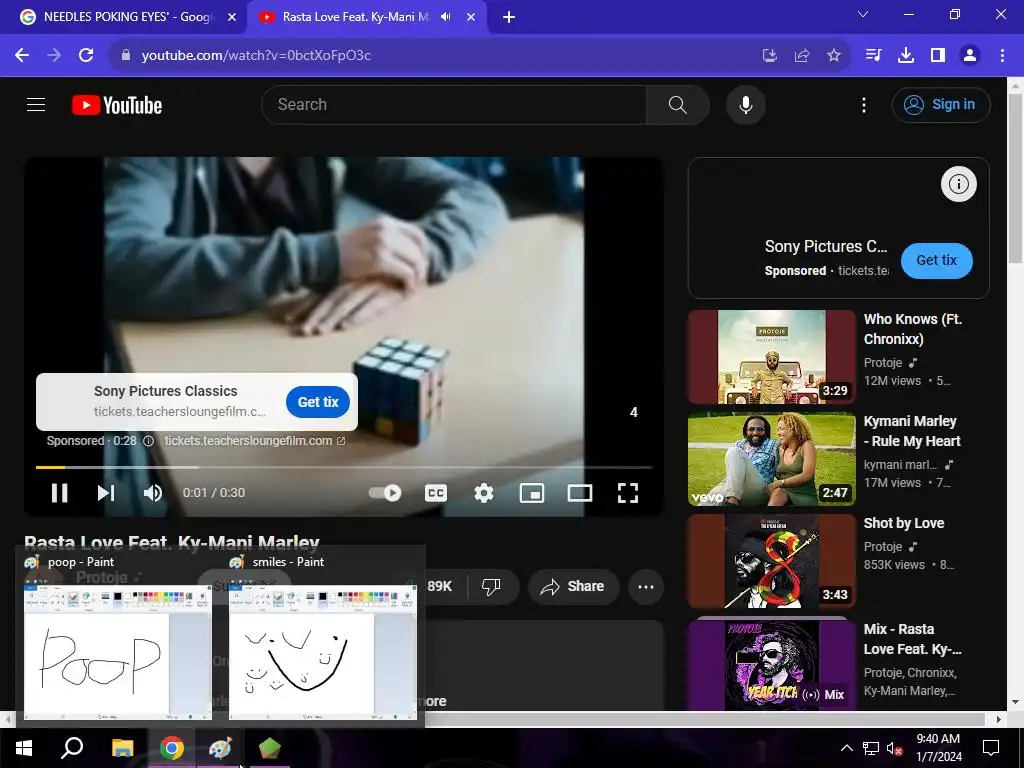Toggle the Chrome side panel icon
The height and width of the screenshot is (768, 1024).
(x=938, y=56)
